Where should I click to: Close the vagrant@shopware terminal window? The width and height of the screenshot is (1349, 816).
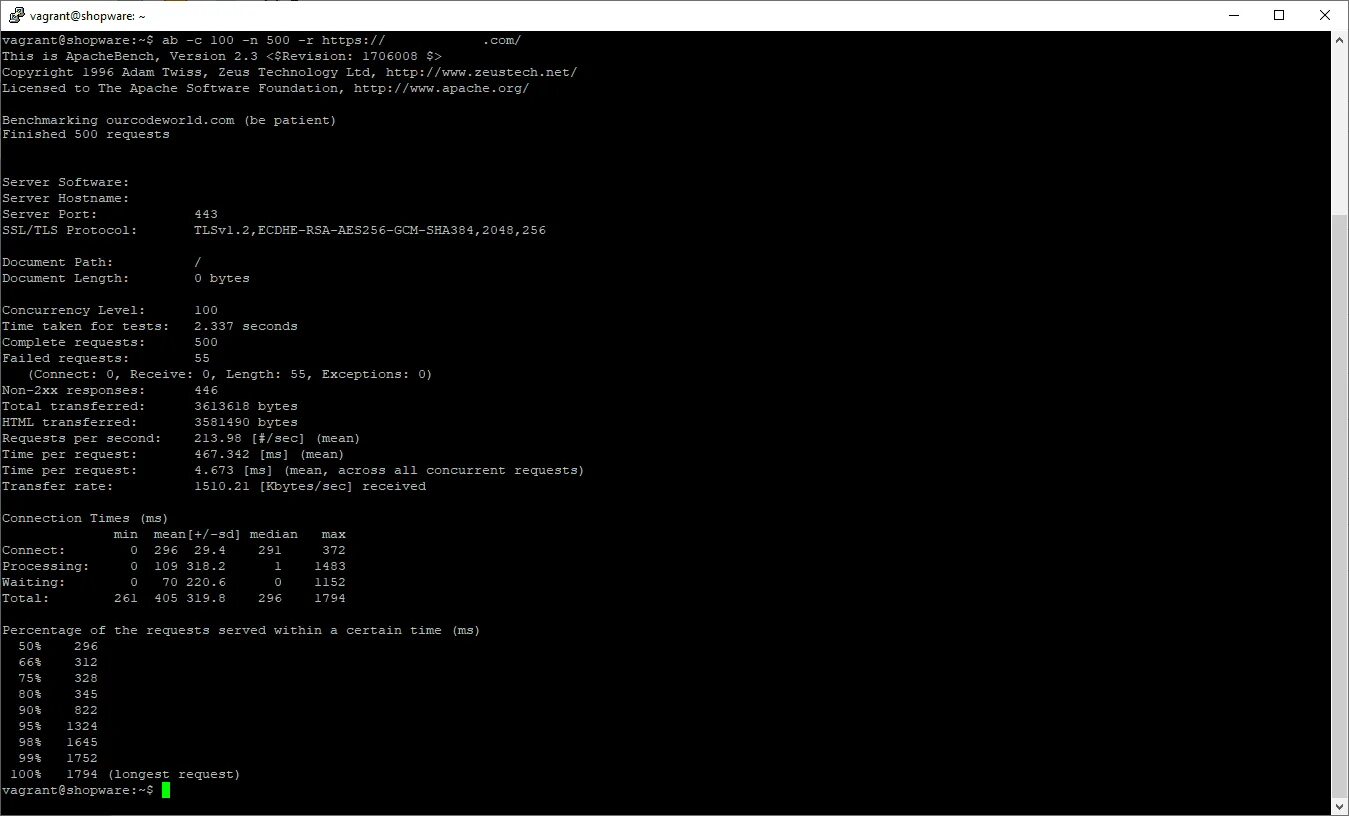[x=1325, y=15]
